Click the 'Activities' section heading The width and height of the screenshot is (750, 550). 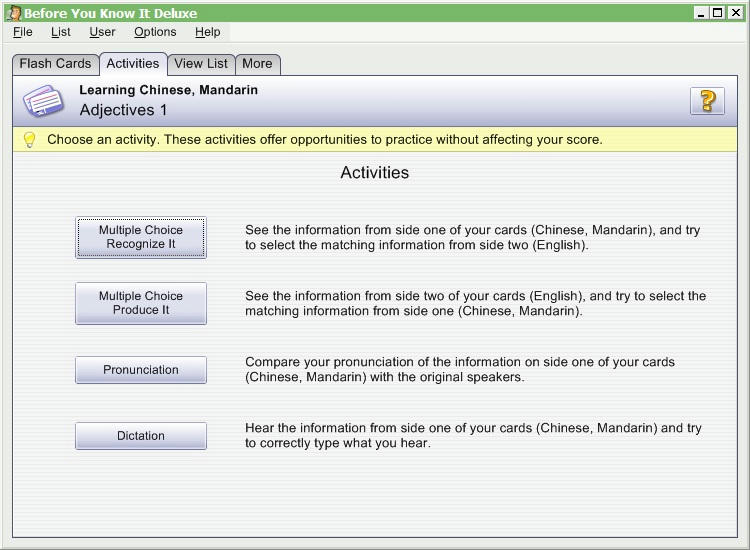(375, 173)
